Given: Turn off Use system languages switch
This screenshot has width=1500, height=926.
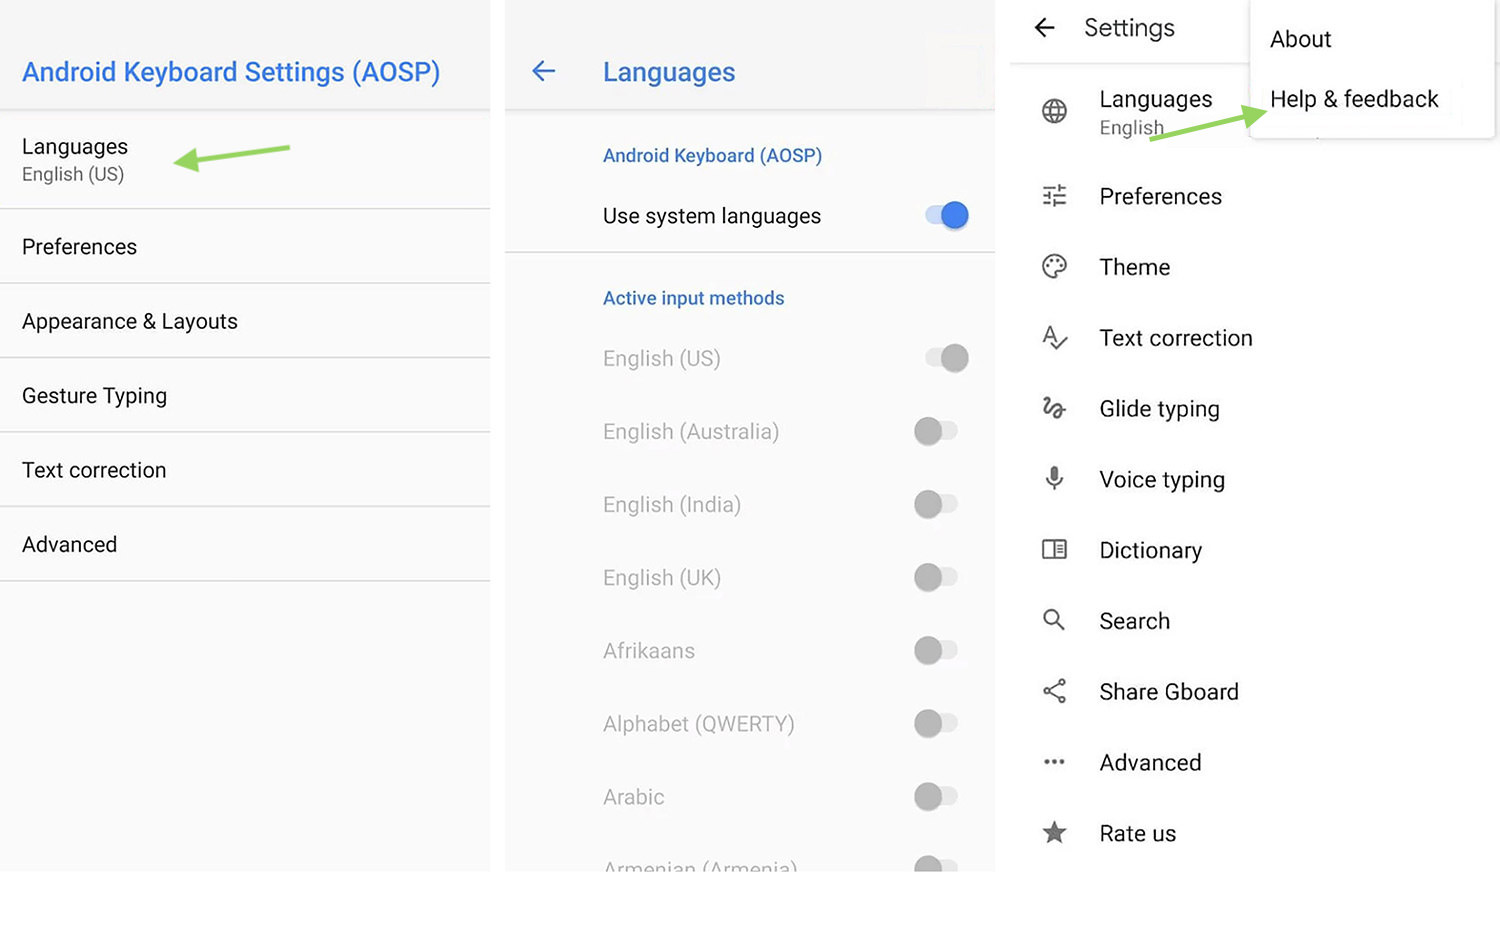Looking at the screenshot, I should pos(946,215).
